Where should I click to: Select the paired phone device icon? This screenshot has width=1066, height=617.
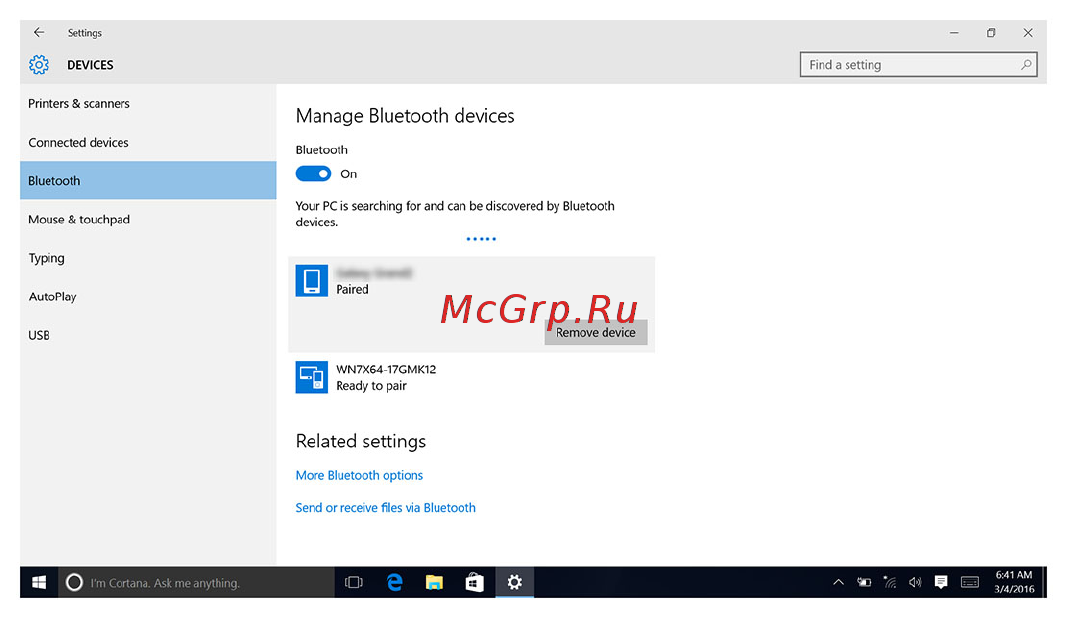(312, 281)
